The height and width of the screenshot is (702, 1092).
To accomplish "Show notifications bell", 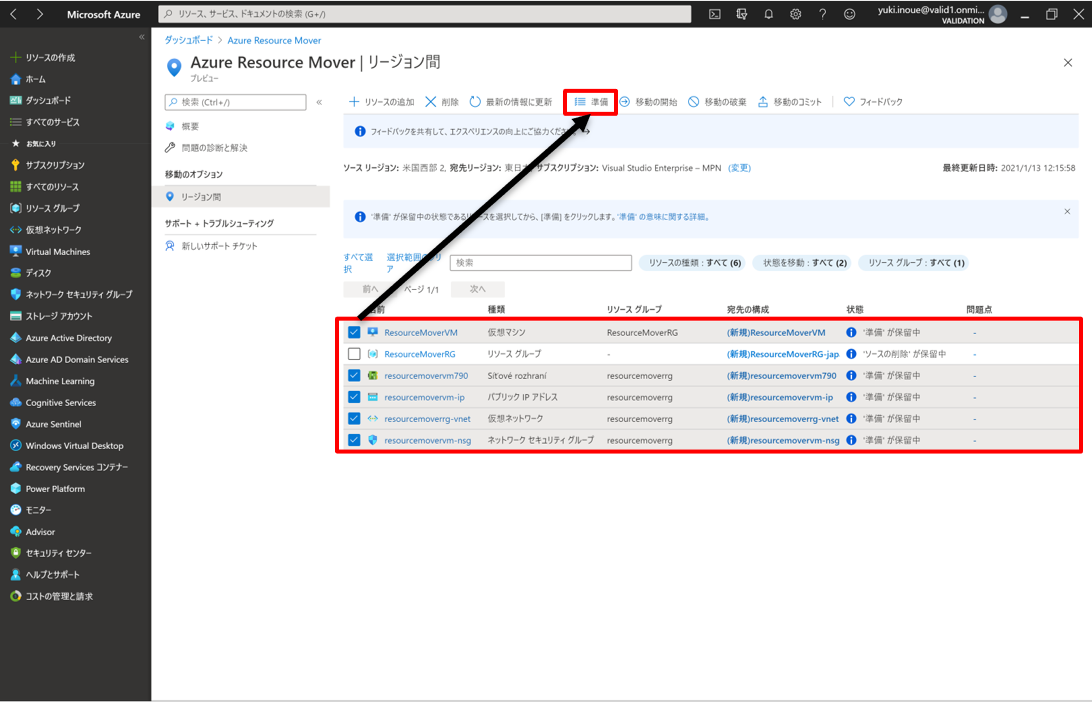I will pos(769,14).
